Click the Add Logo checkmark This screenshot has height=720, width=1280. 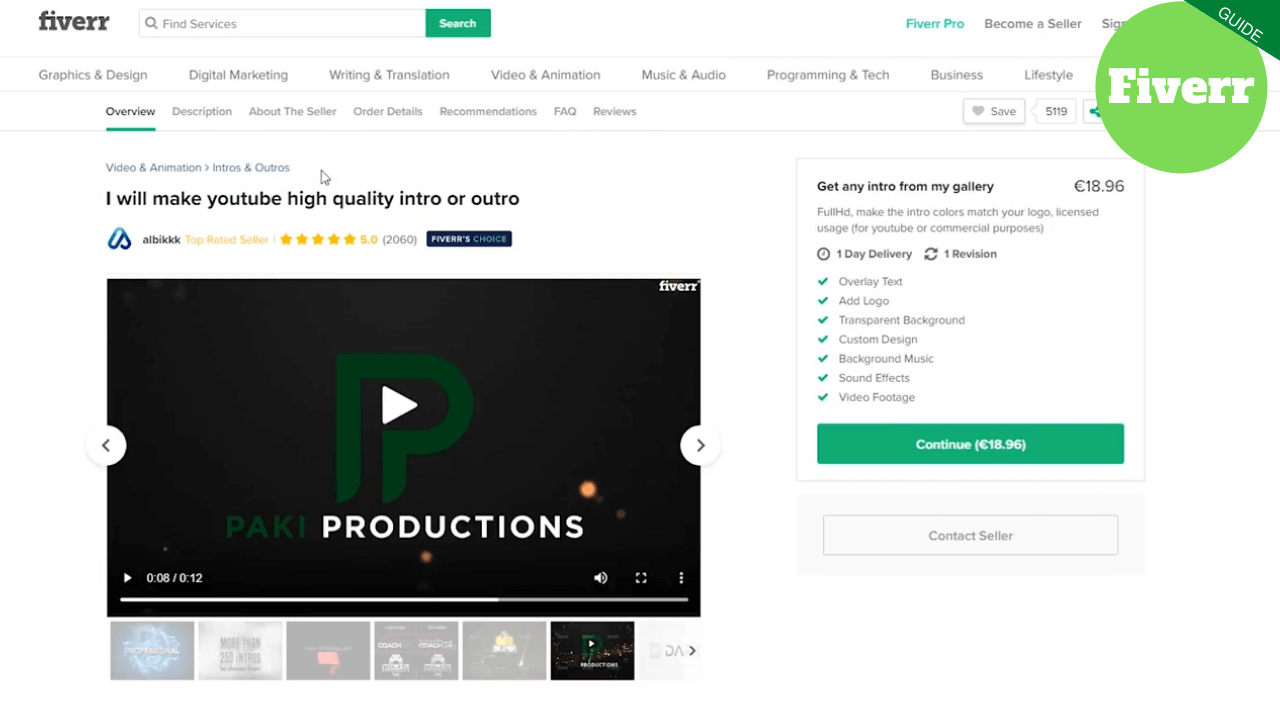[823, 301]
